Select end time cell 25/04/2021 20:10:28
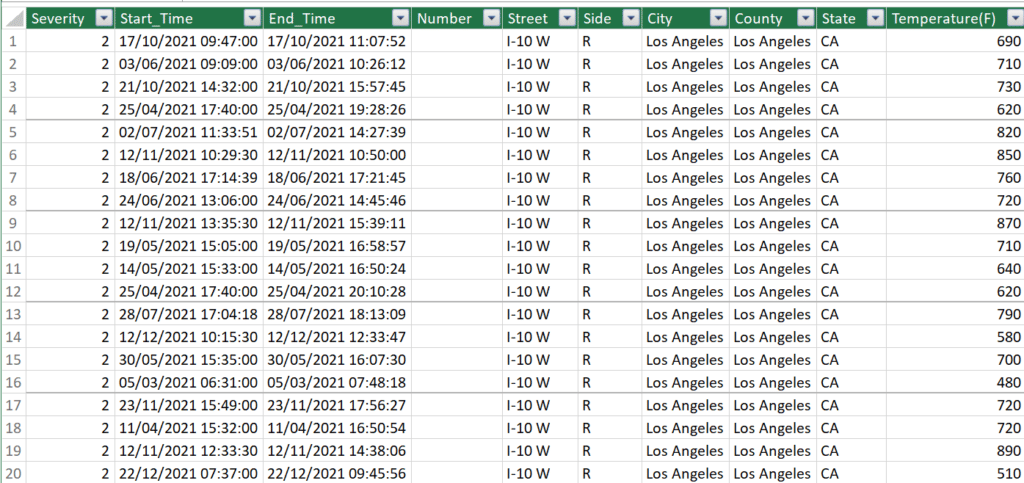1024x483 pixels. tap(338, 291)
